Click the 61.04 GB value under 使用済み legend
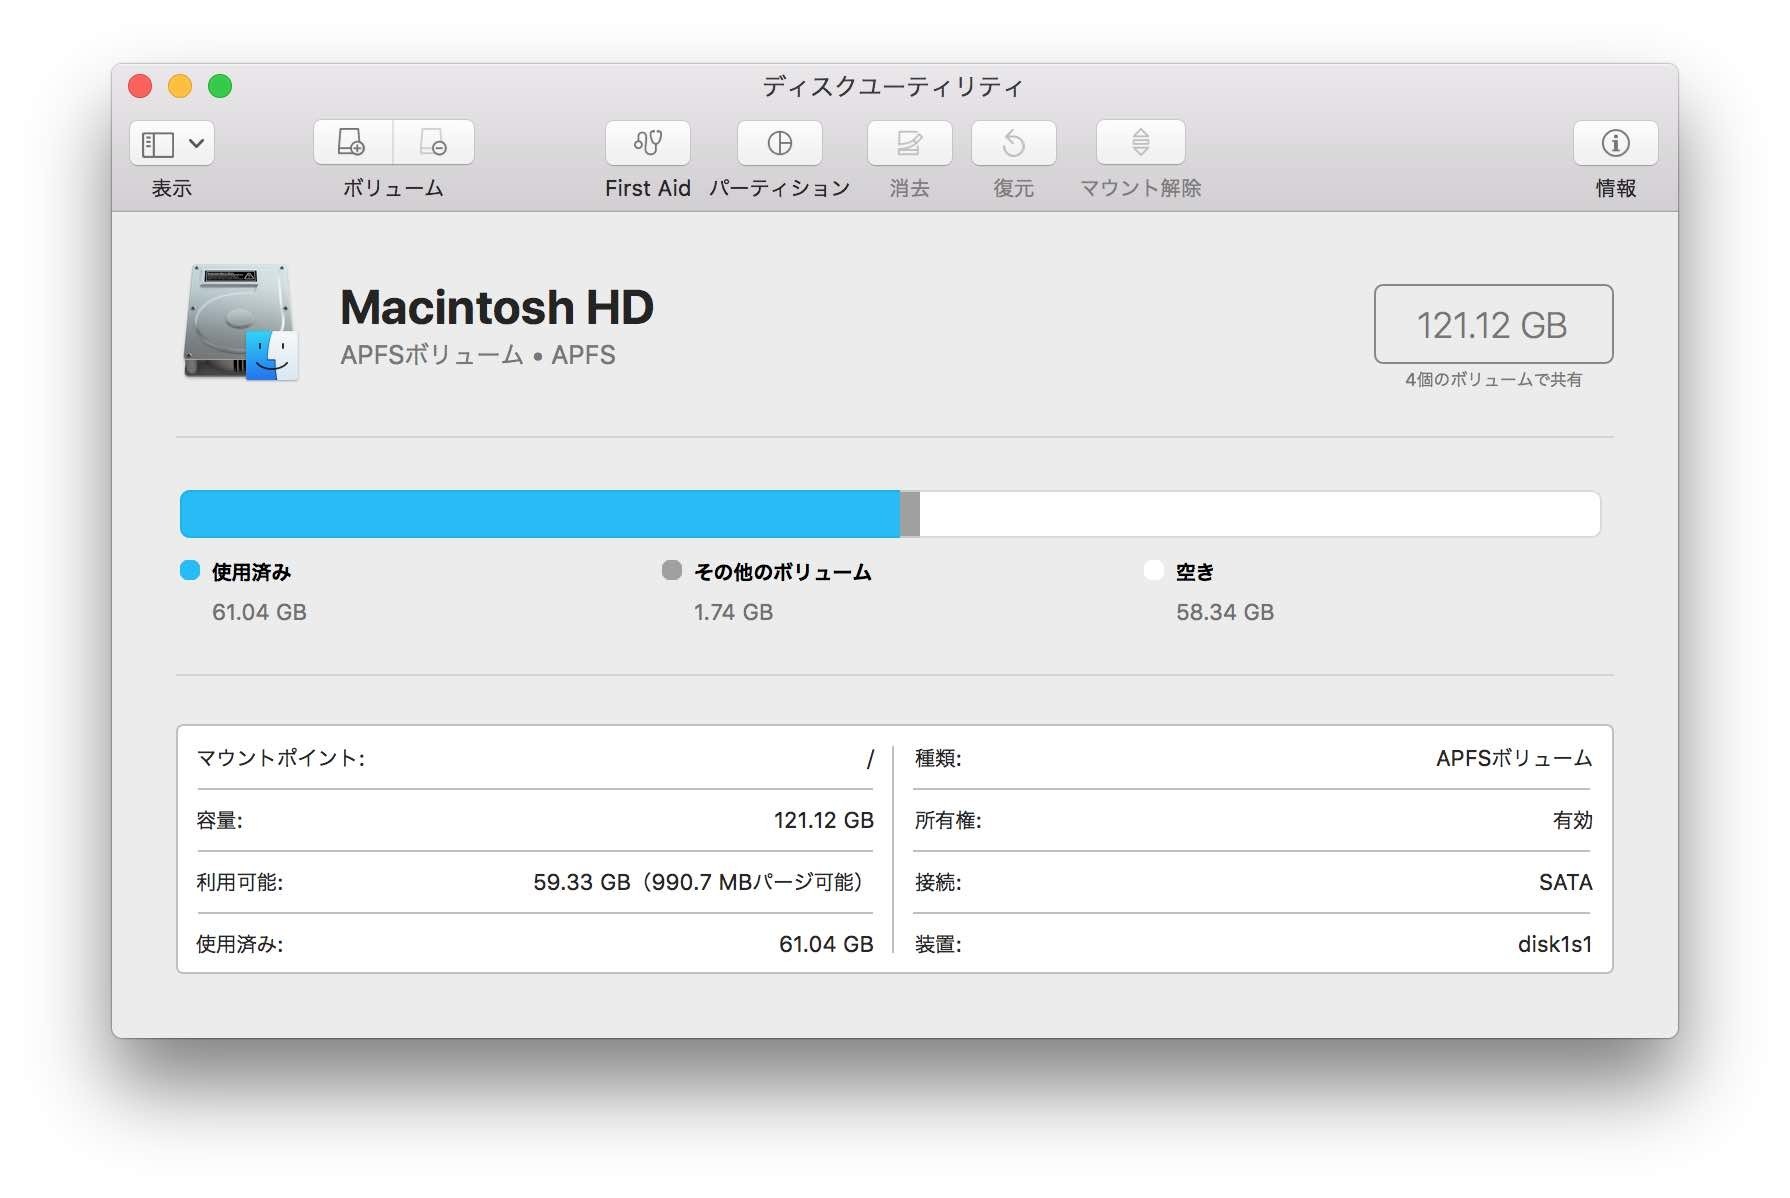The image size is (1790, 1198). click(x=259, y=612)
